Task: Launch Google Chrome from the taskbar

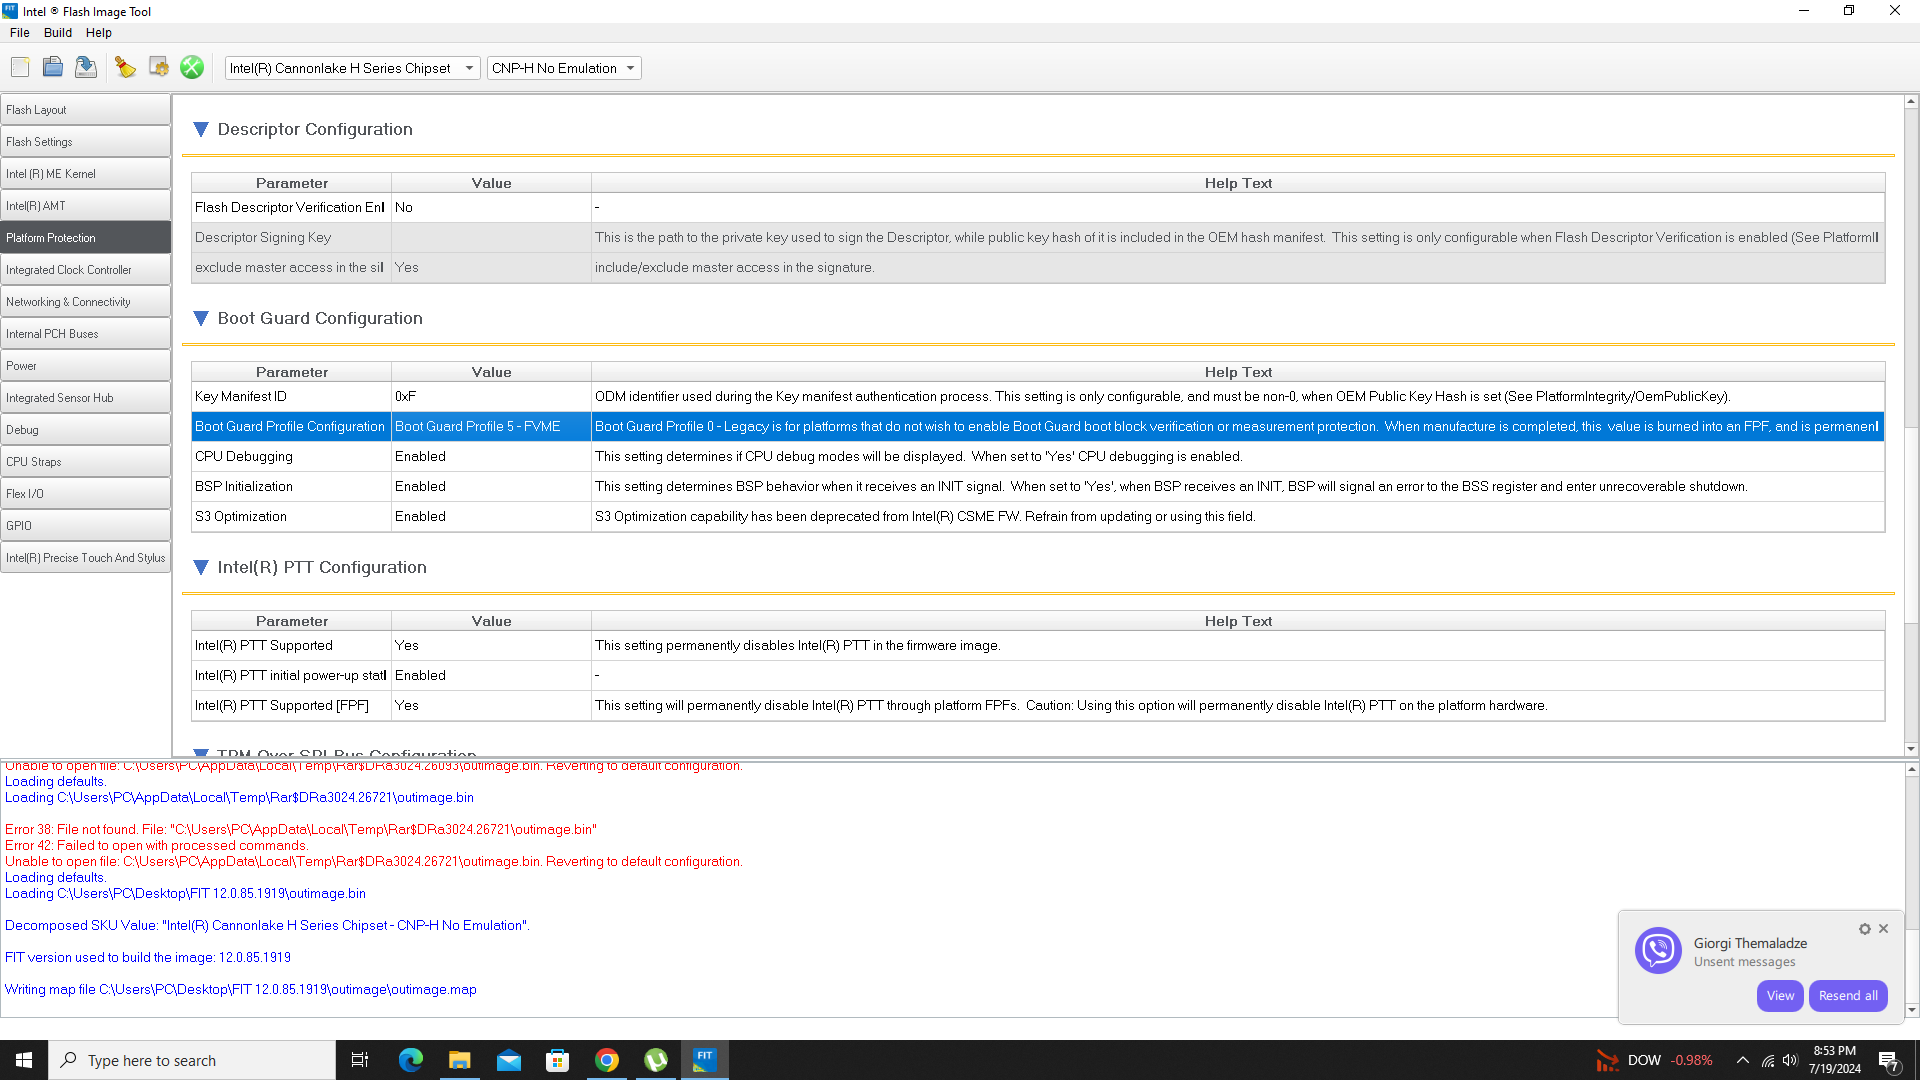Action: pyautogui.click(x=607, y=1059)
